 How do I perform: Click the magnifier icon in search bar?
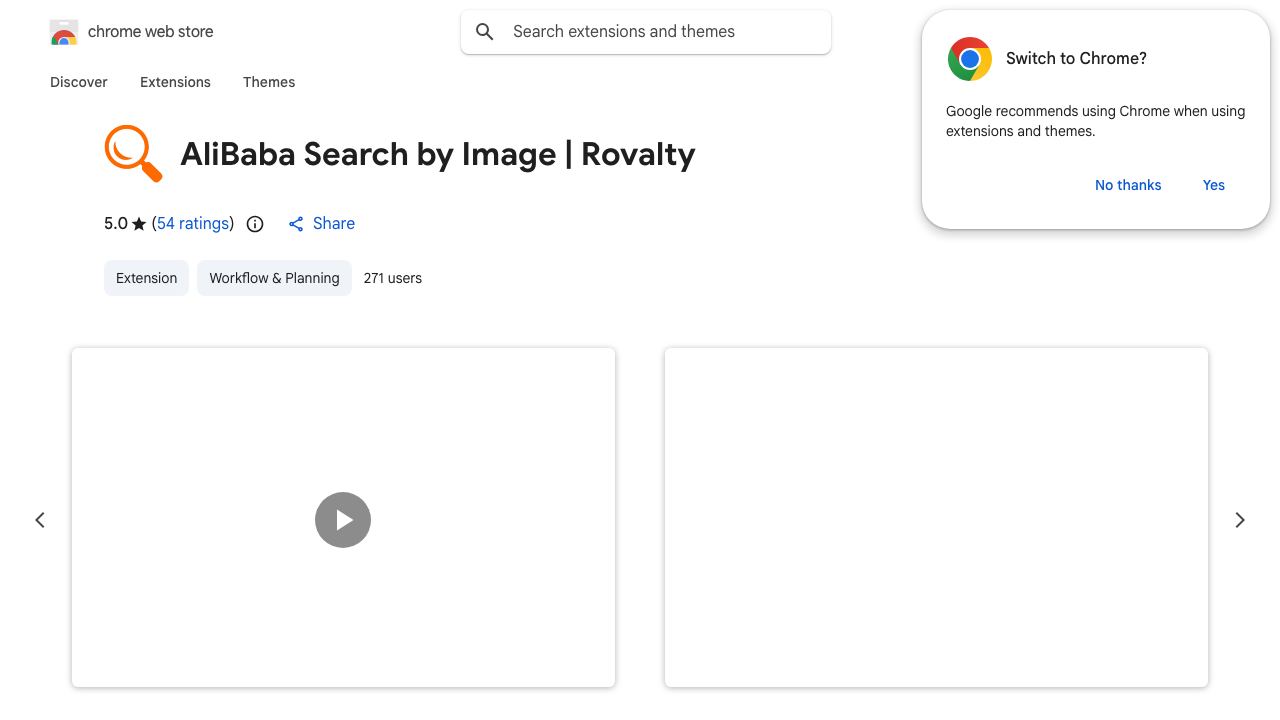pos(485,32)
